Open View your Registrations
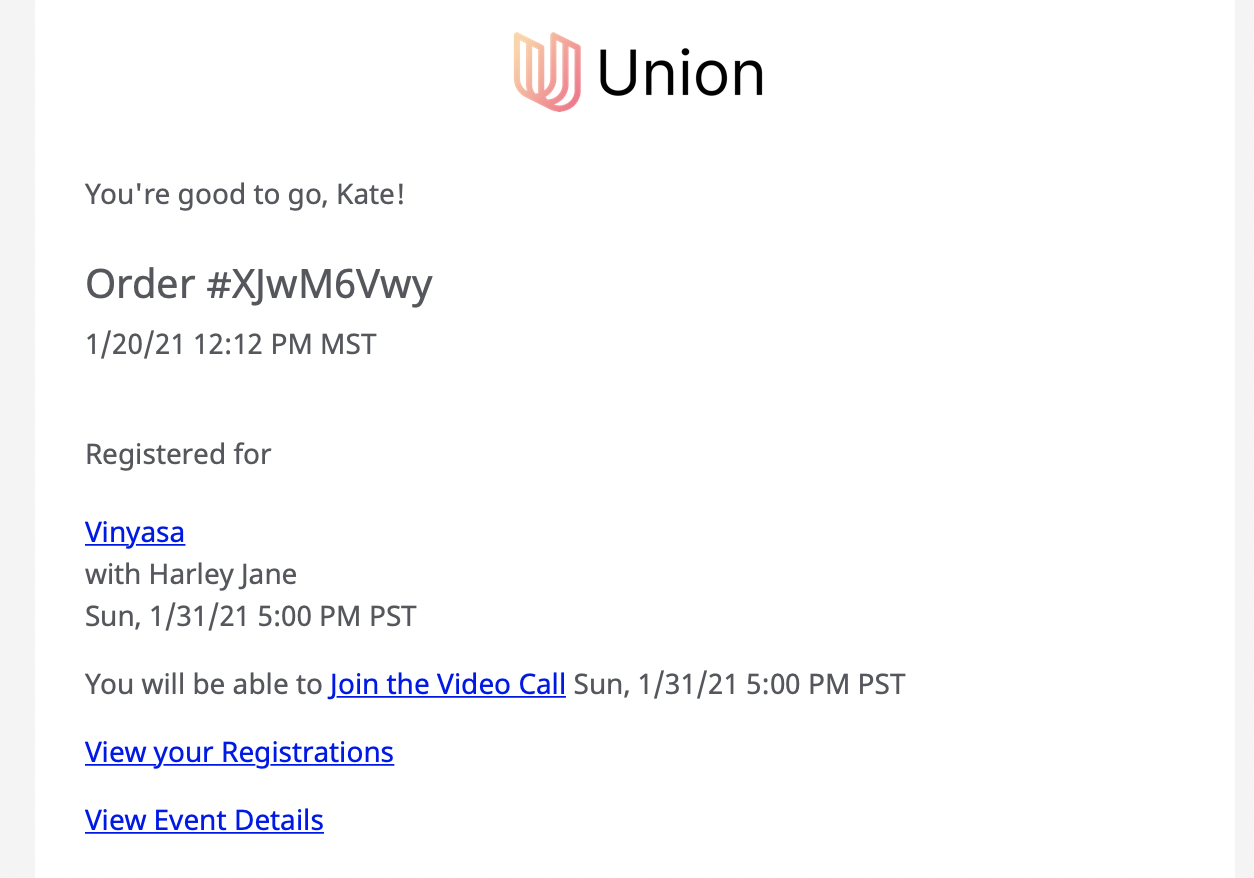 coord(240,752)
